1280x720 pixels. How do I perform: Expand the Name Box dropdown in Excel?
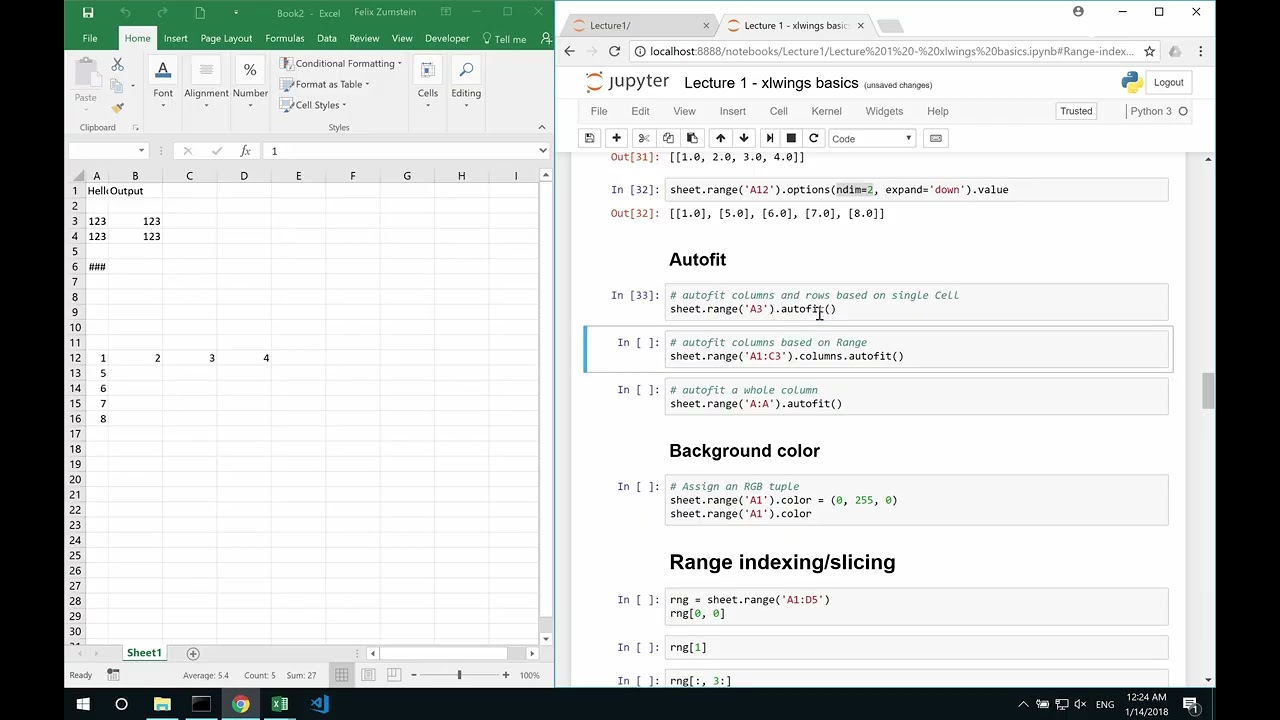point(141,151)
